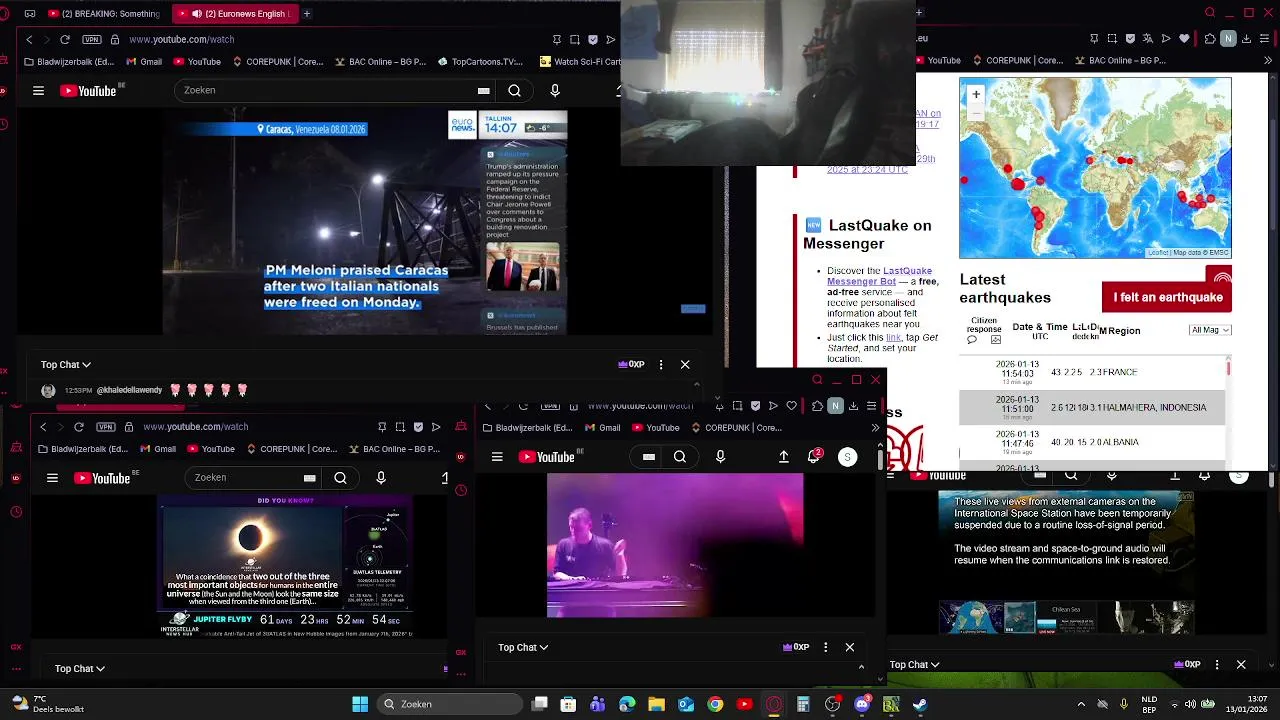Toggle heart bookmark in earthquake window toolbar
This screenshot has height=720, width=1280.
(1185, 39)
